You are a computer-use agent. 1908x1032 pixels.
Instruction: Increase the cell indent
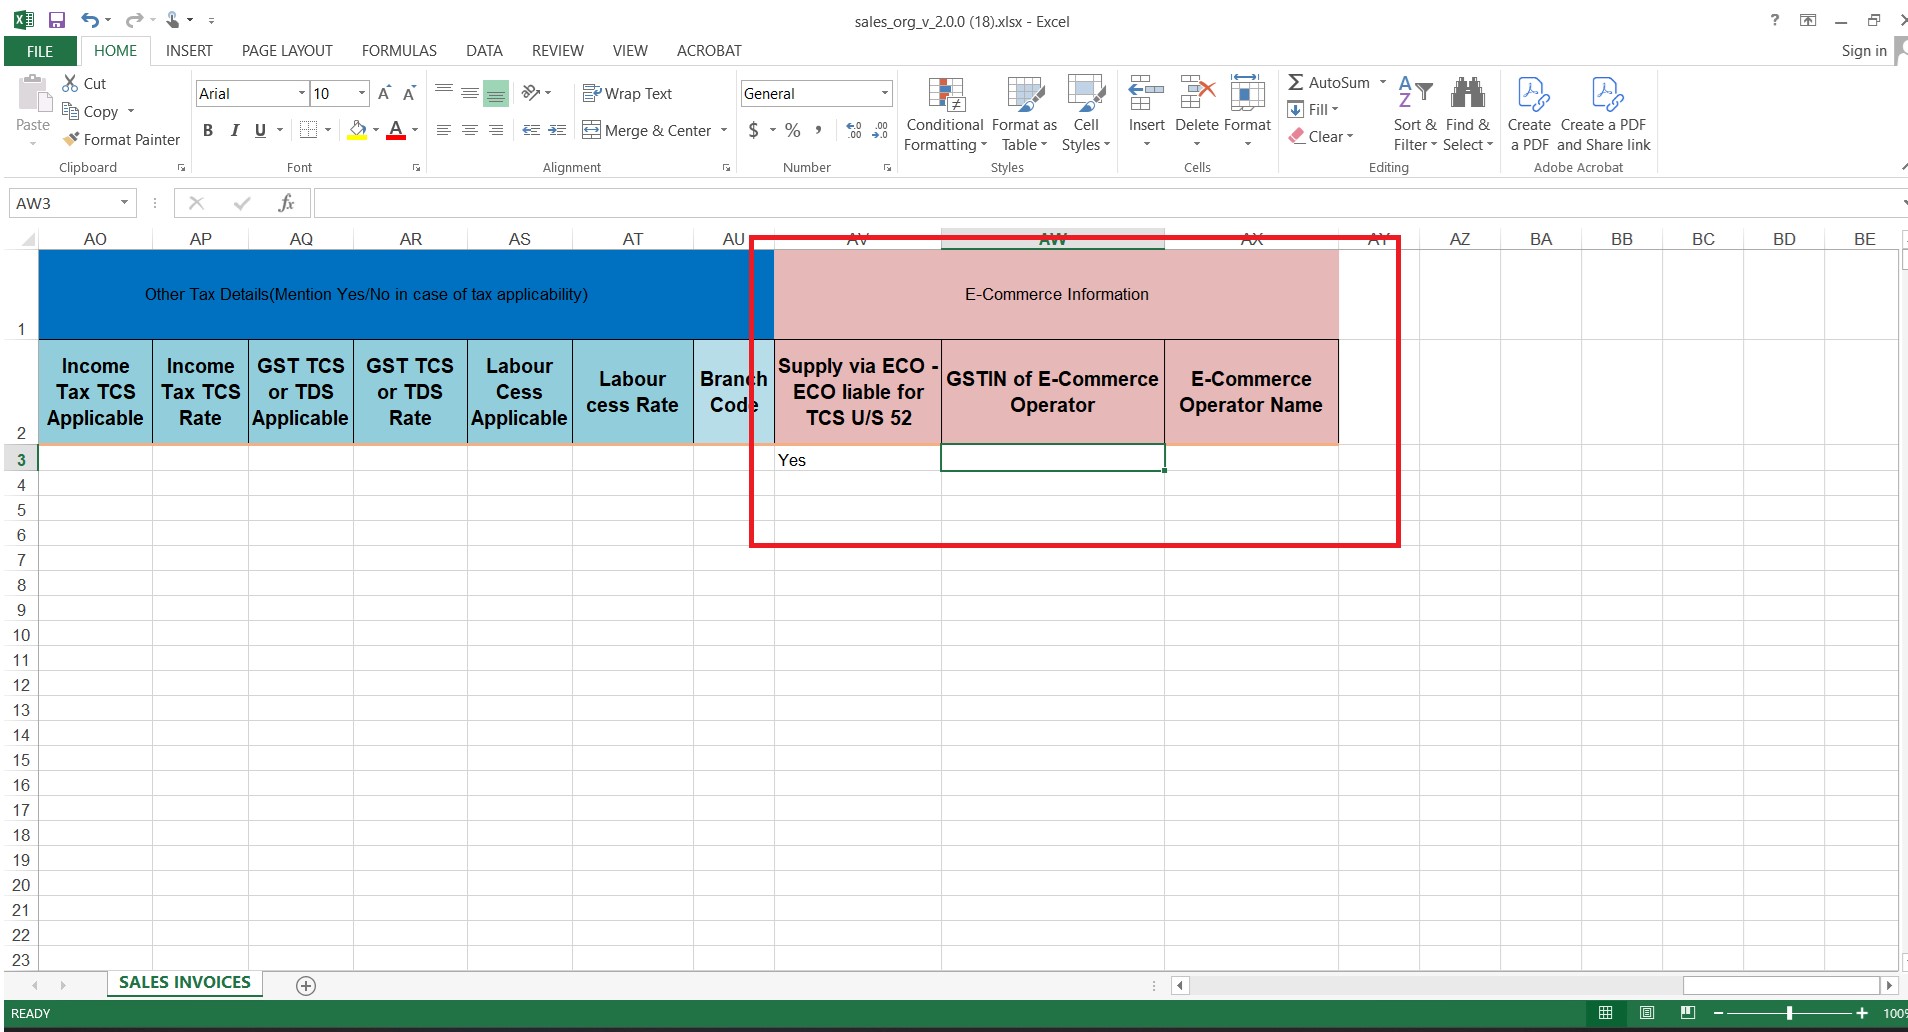click(557, 130)
